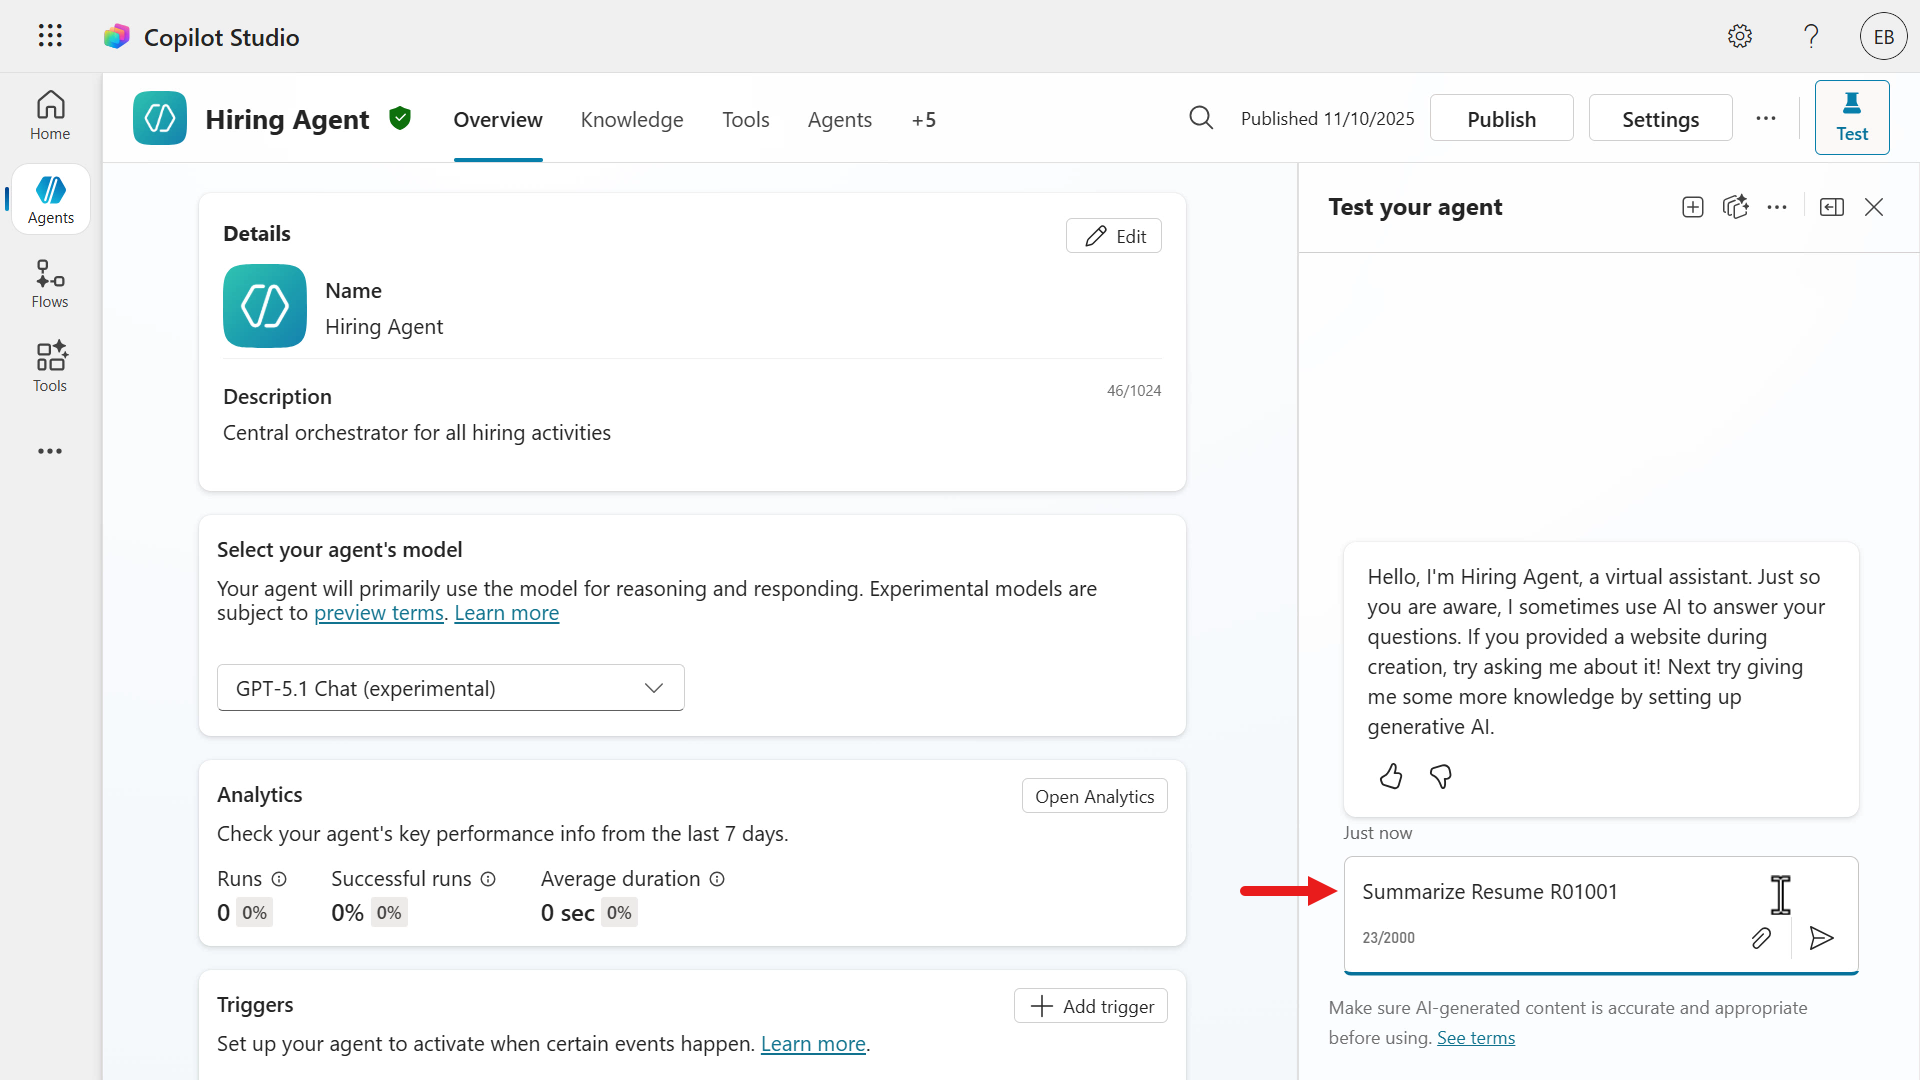The image size is (1920, 1080).
Task: Open the preview terms link
Action: point(378,613)
